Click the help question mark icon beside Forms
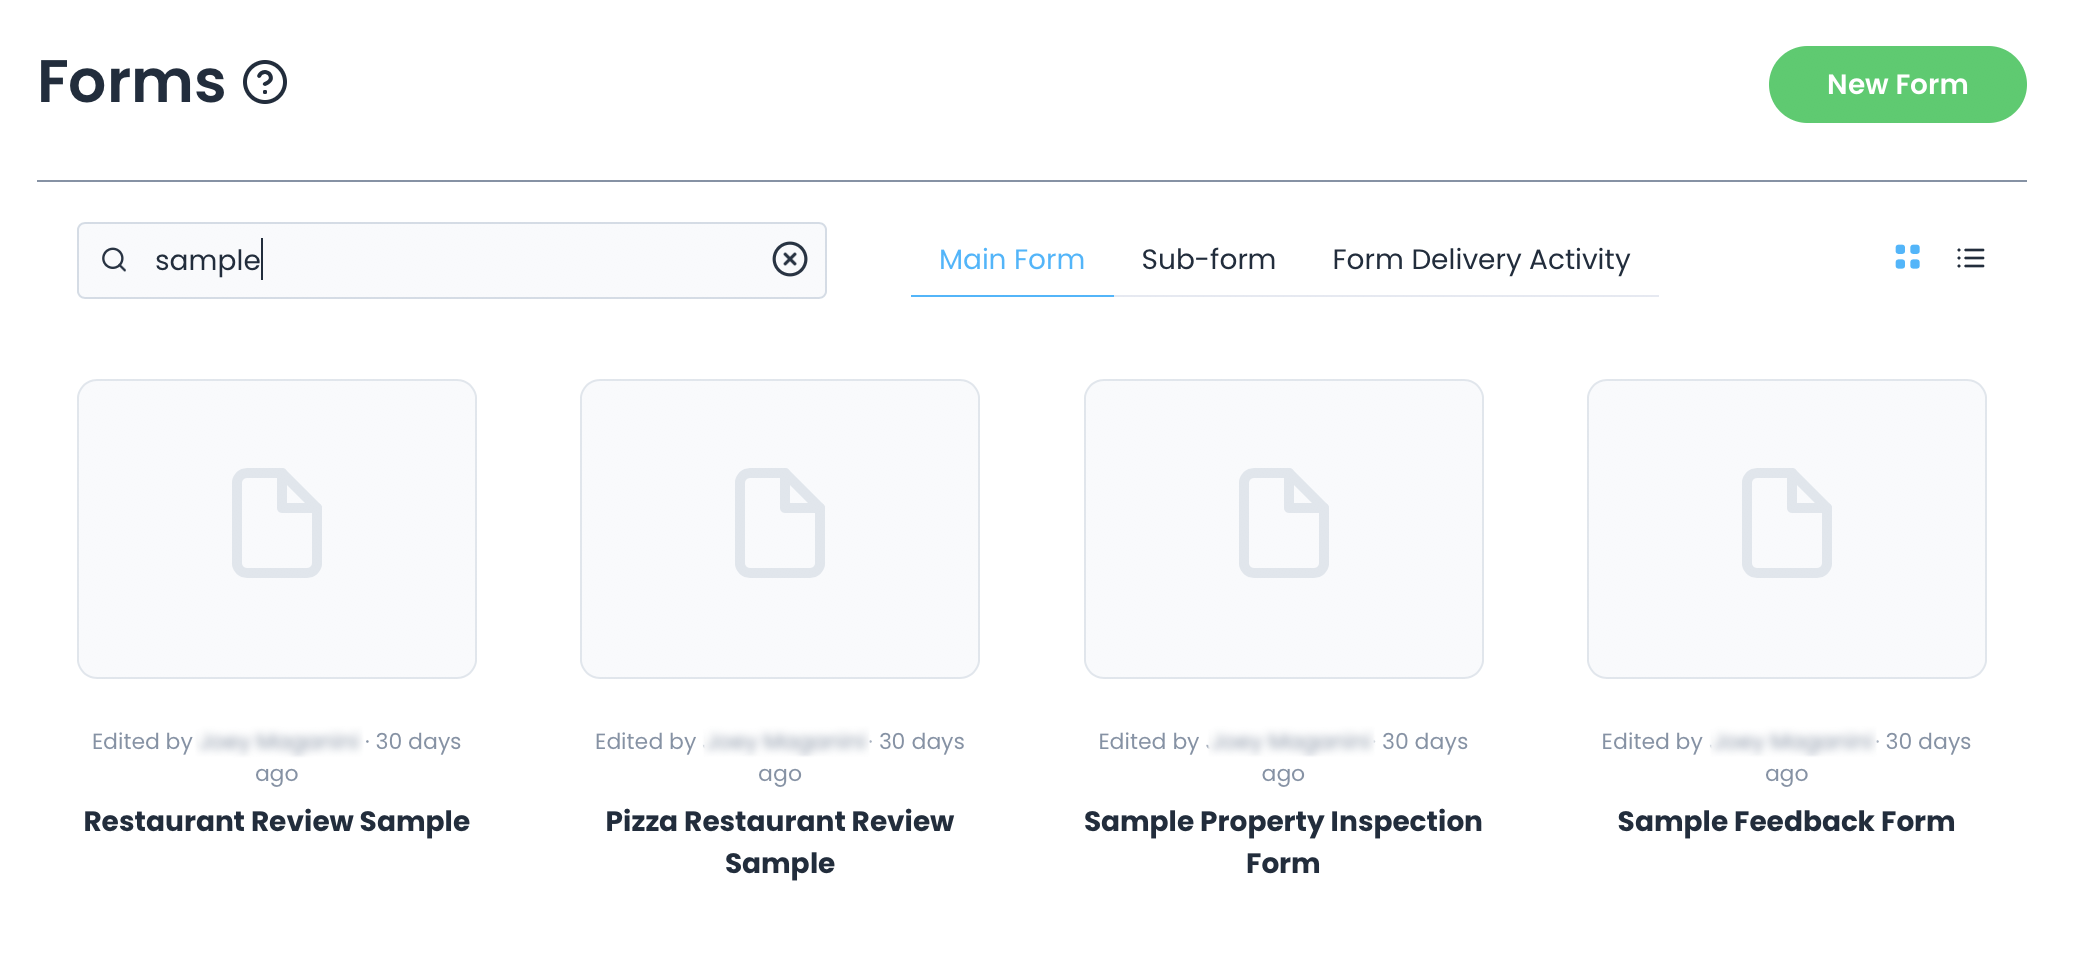The image size is (2080, 972). point(265,82)
